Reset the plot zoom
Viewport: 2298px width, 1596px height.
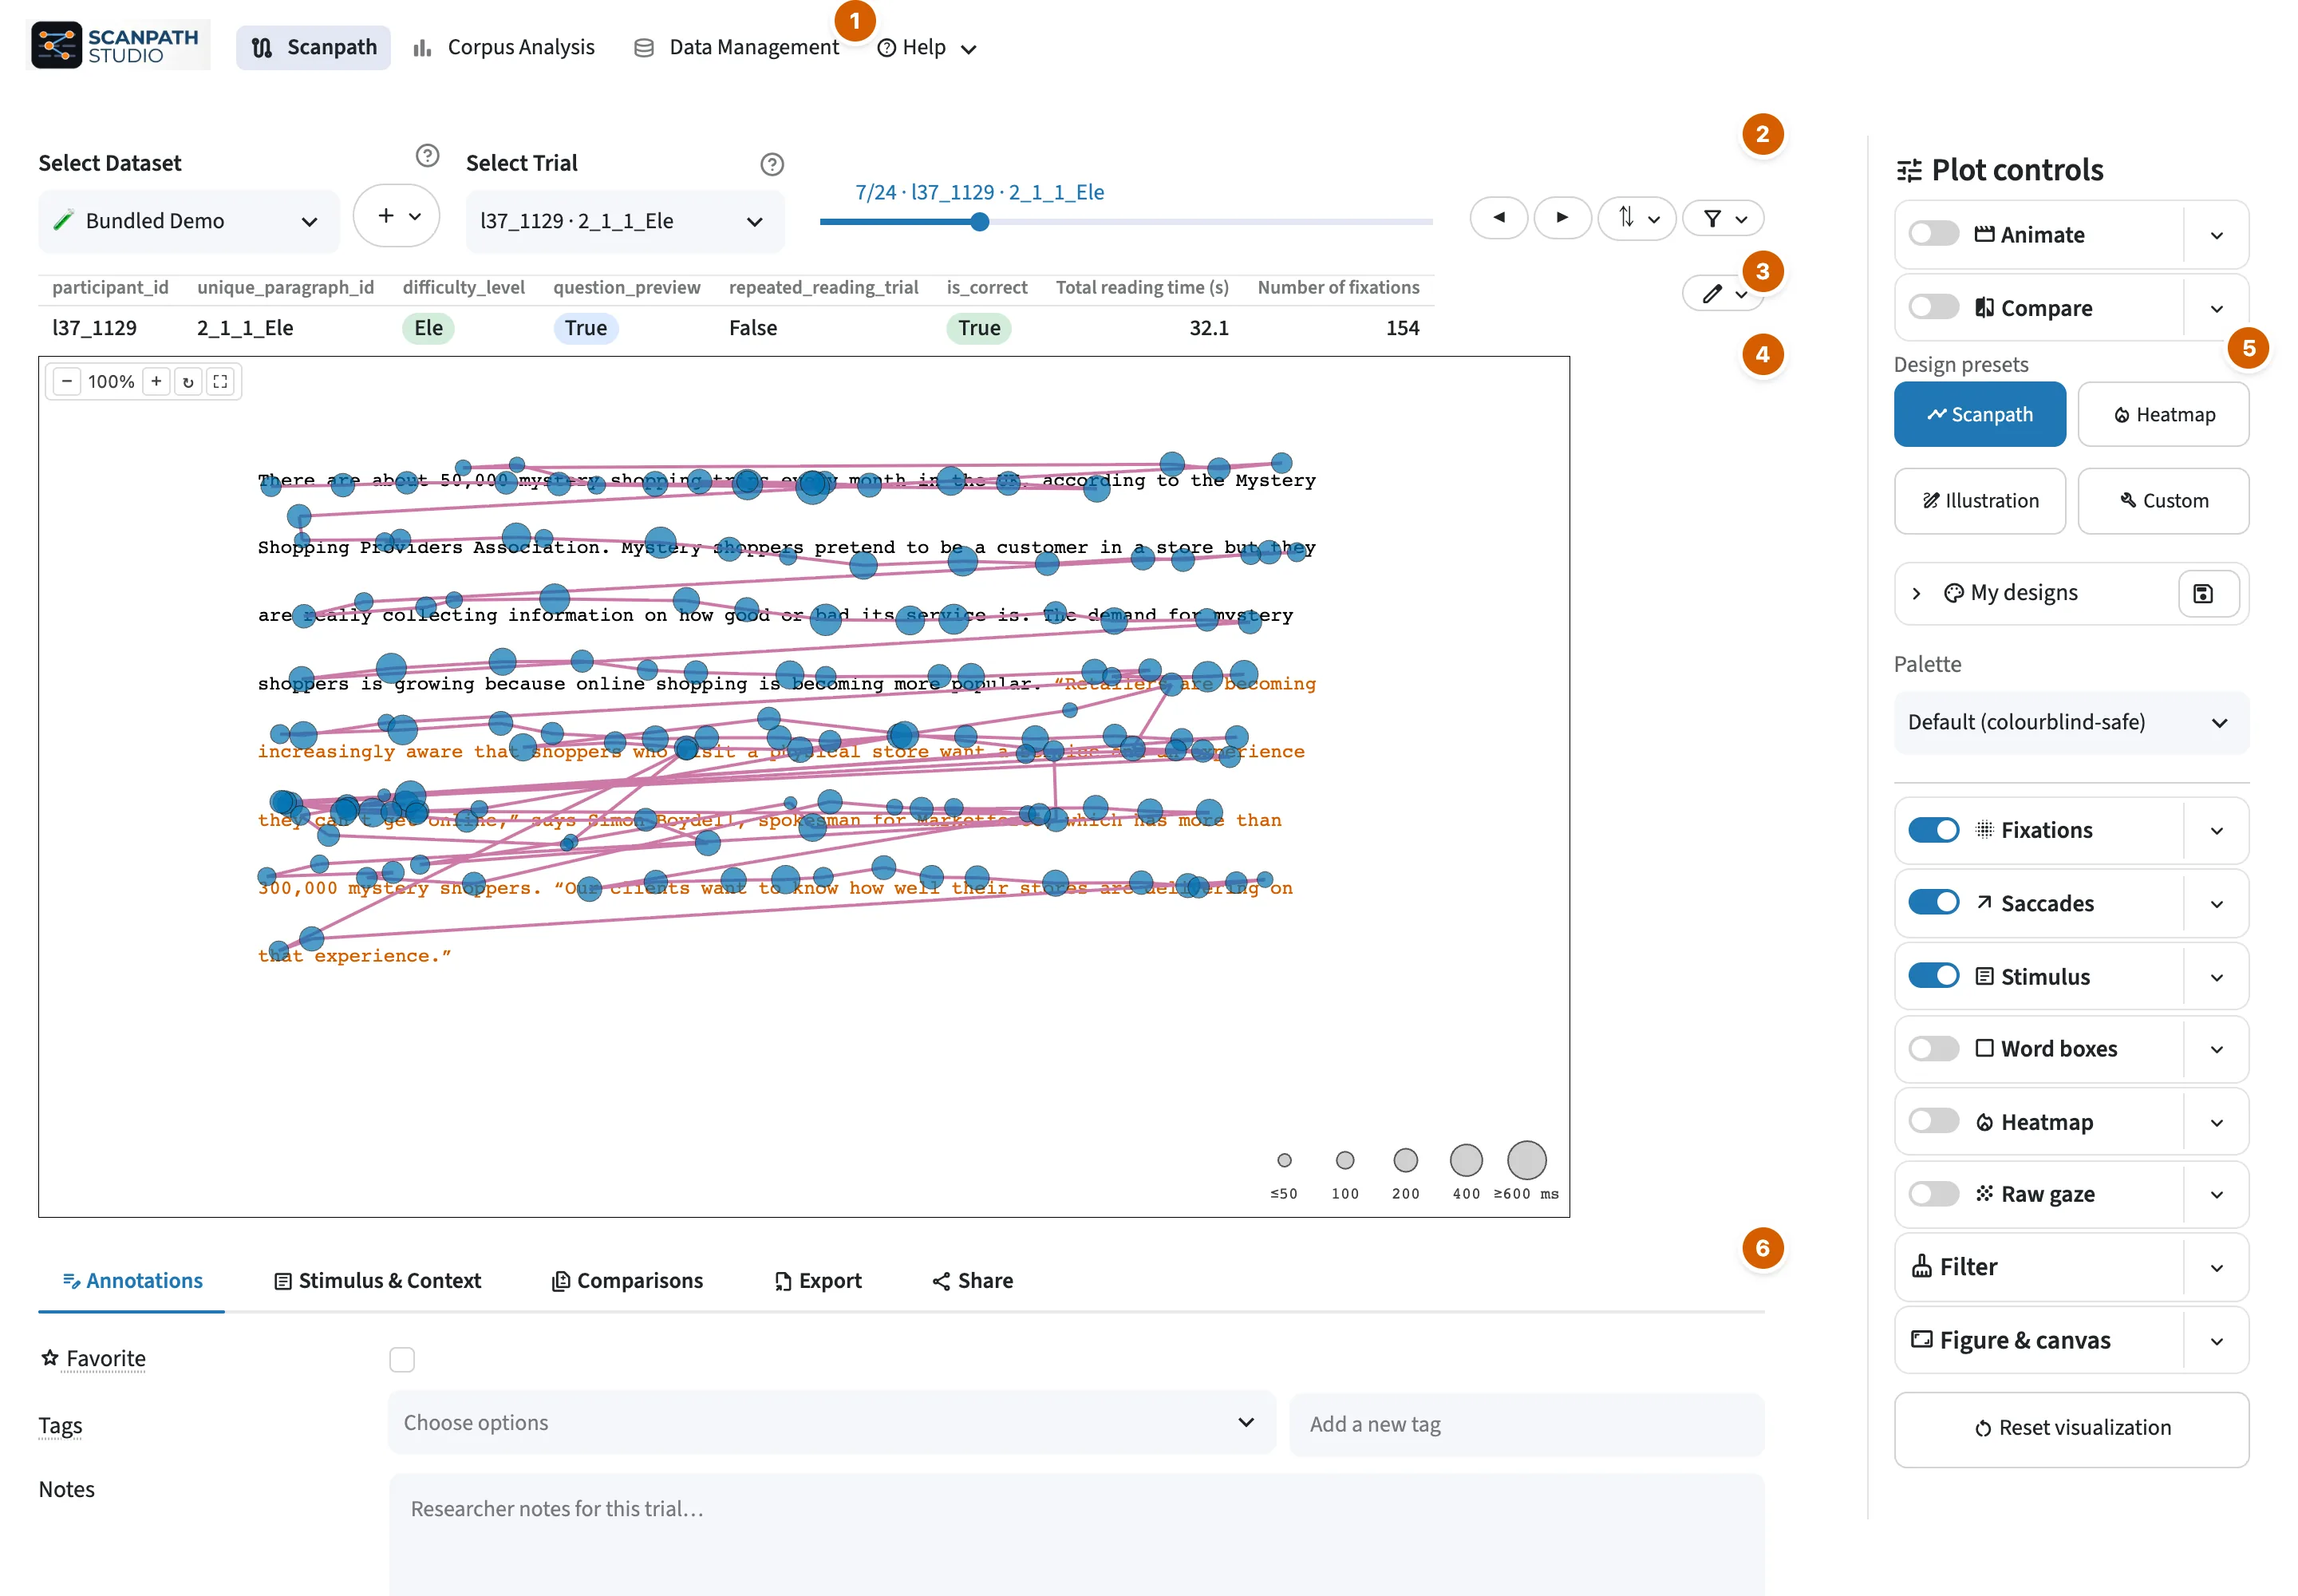pos(188,381)
